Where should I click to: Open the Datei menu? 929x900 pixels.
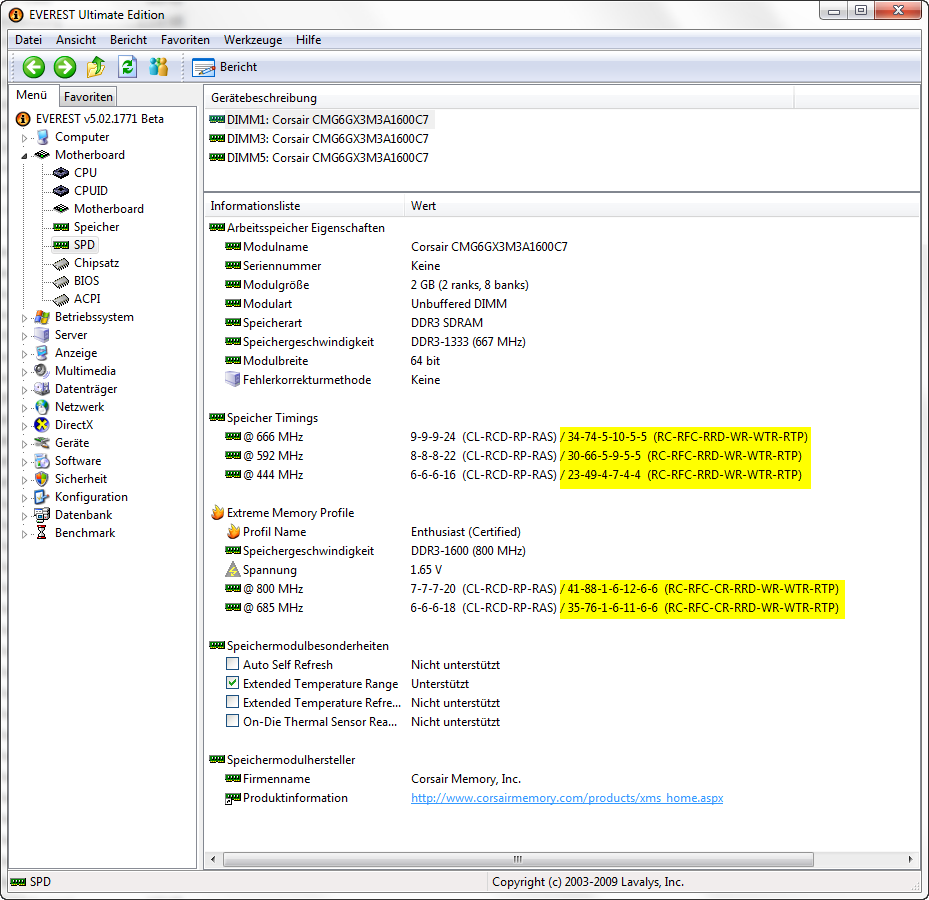pos(28,40)
